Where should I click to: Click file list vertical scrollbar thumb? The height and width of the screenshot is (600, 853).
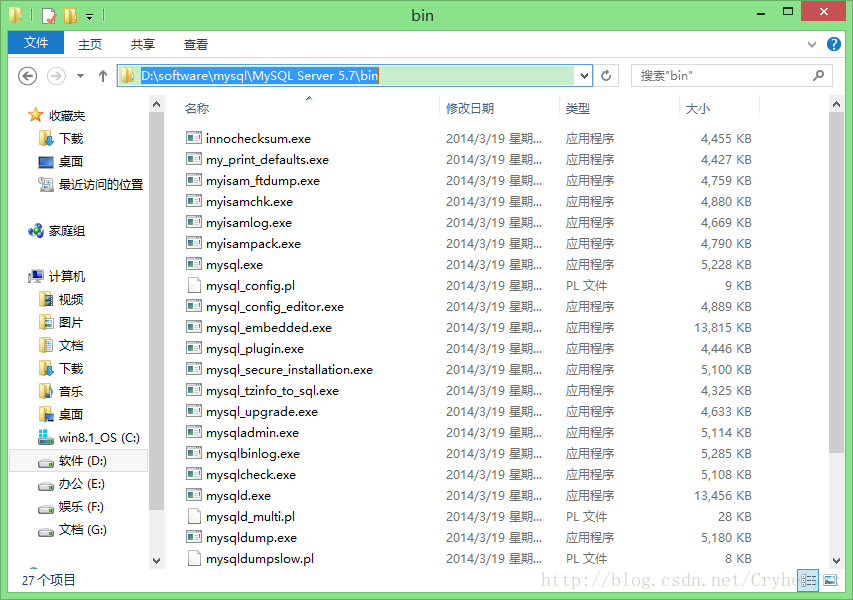(837, 282)
